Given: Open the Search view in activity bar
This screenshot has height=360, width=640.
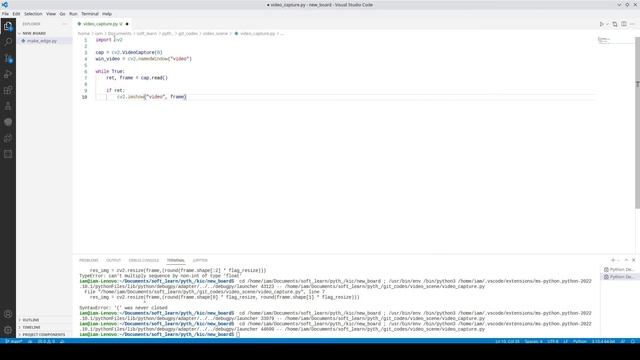Looking at the screenshot, I should click(8, 42).
